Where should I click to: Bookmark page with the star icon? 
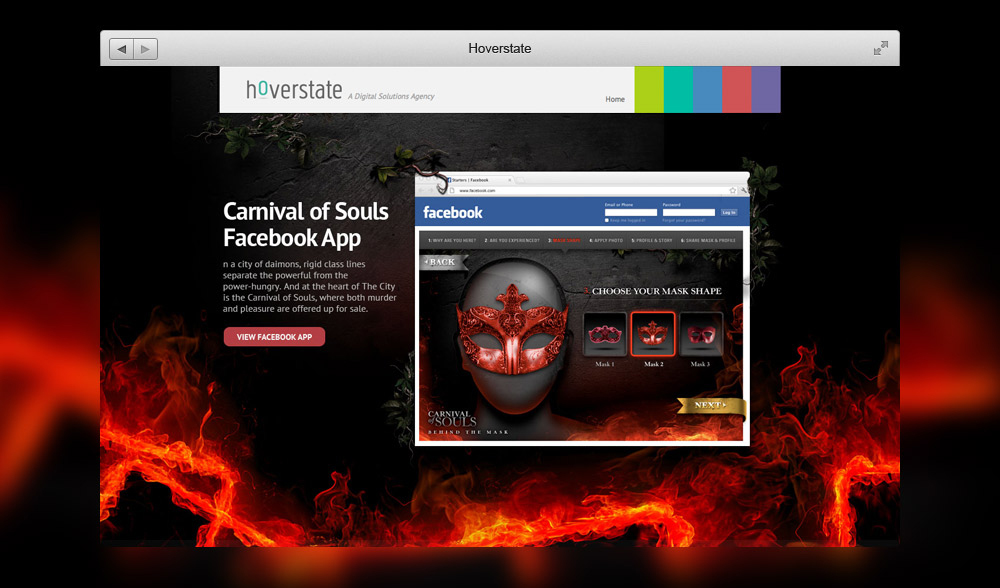point(733,190)
